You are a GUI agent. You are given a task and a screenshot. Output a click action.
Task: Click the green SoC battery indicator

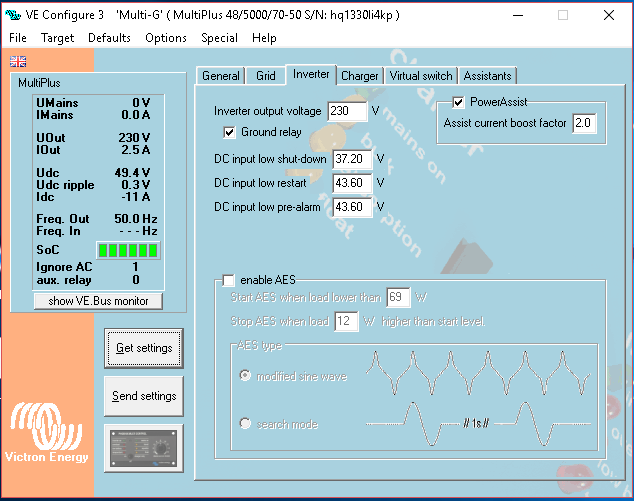[128, 250]
